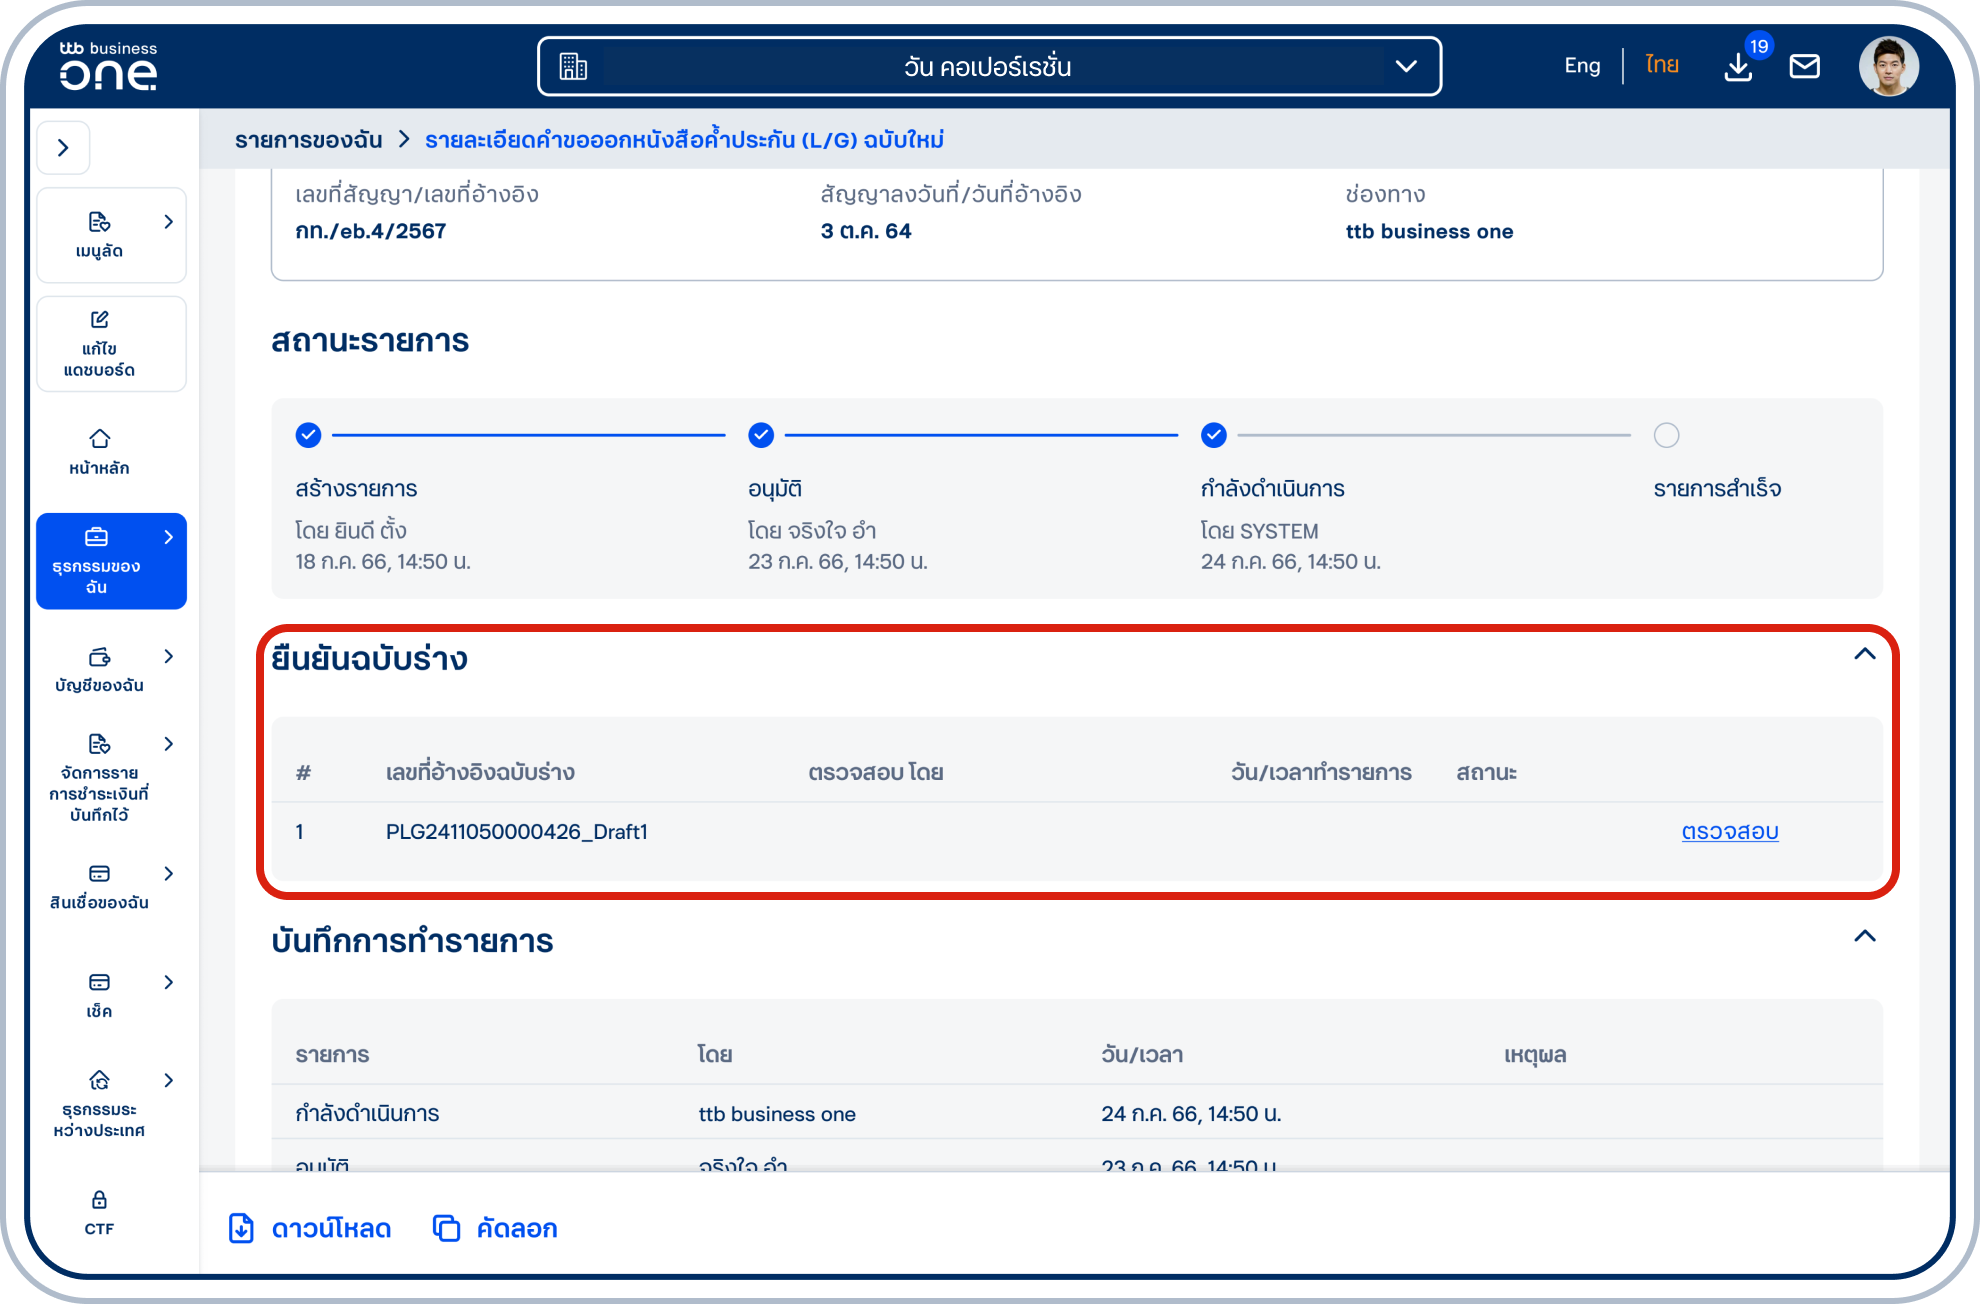1980x1304 pixels.
Task: Click the ttb business one logo
Action: pos(108,67)
